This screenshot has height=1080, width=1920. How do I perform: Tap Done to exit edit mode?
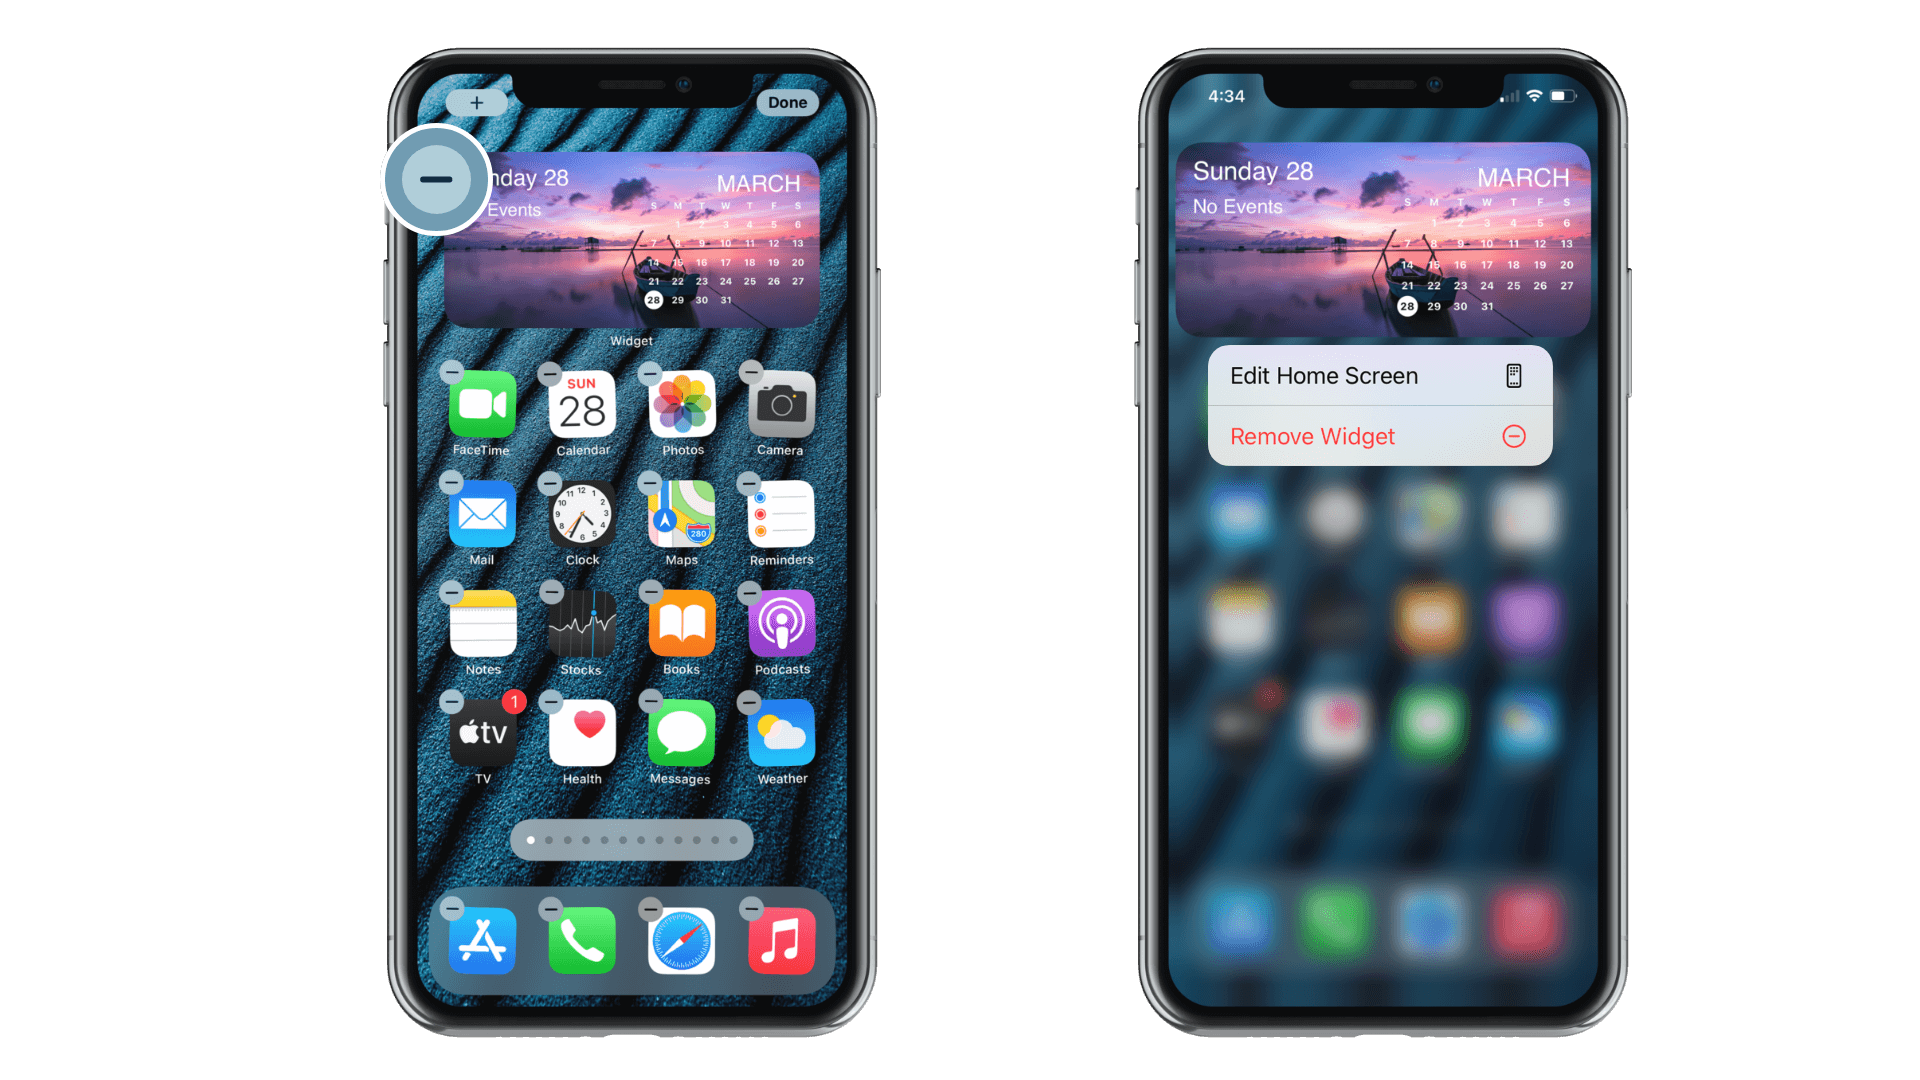point(787,103)
